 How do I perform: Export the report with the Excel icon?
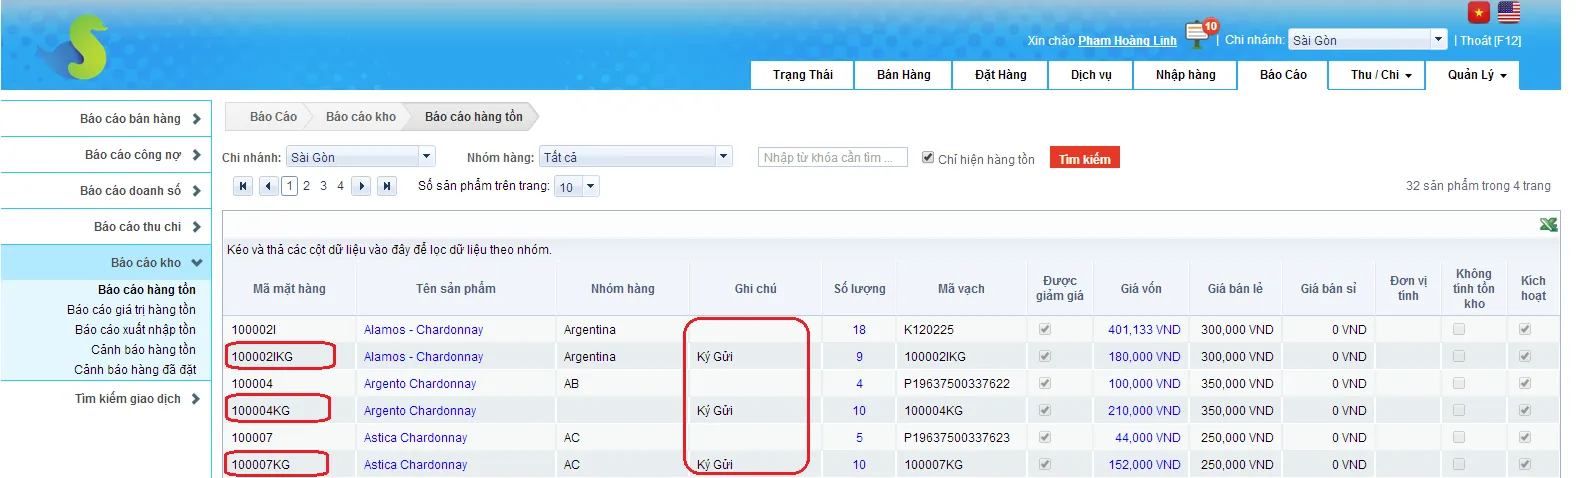1548,225
